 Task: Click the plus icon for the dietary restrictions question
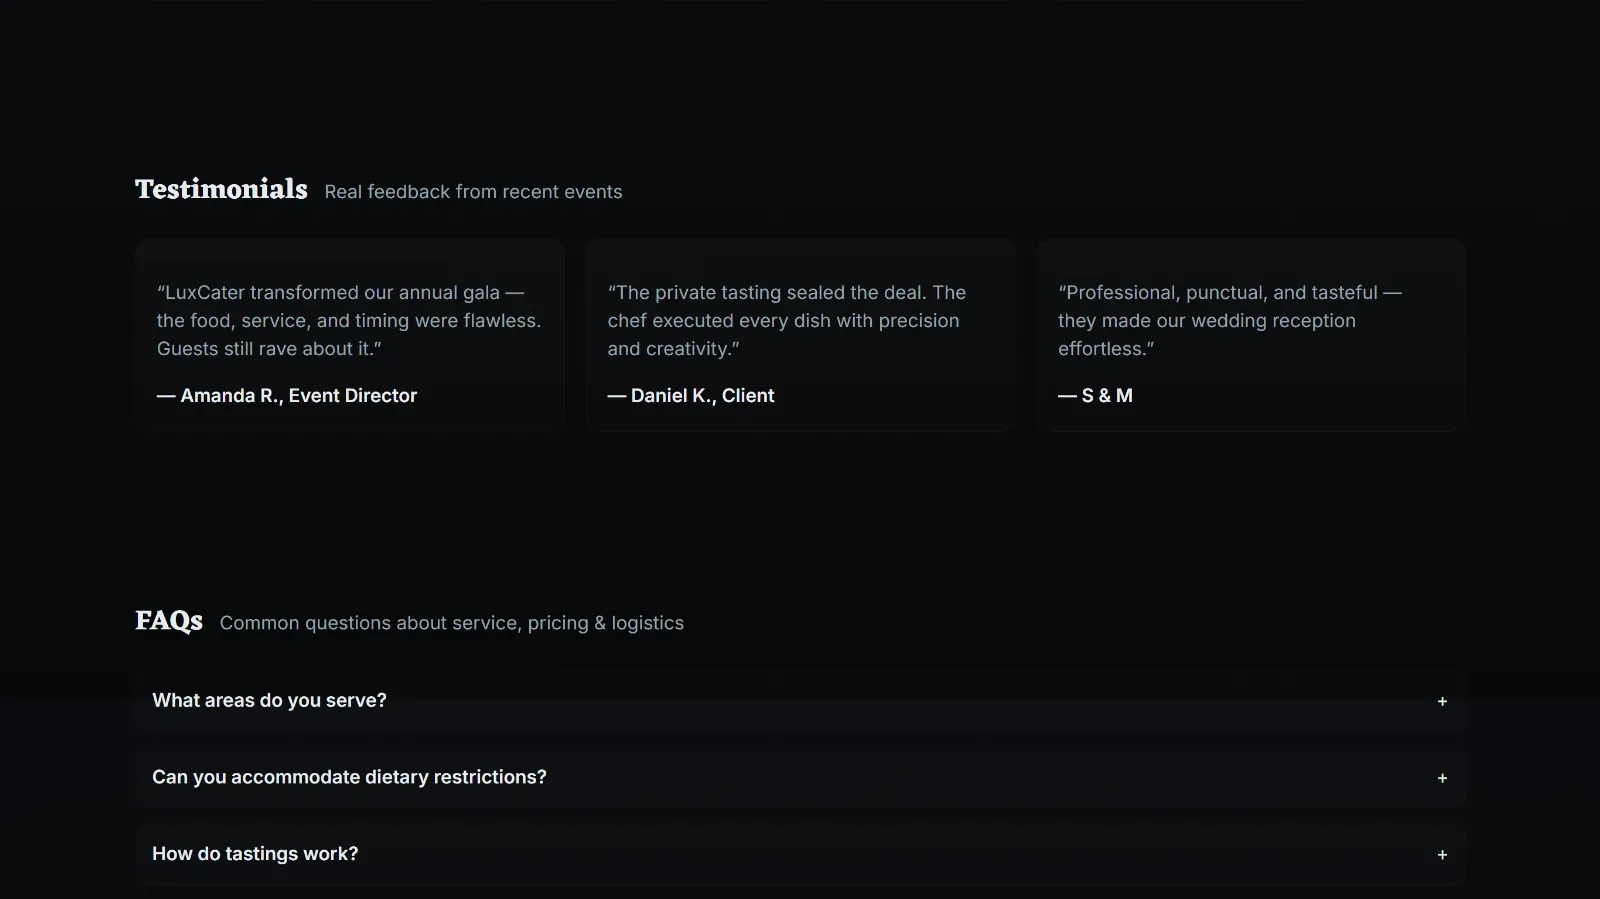point(1442,778)
